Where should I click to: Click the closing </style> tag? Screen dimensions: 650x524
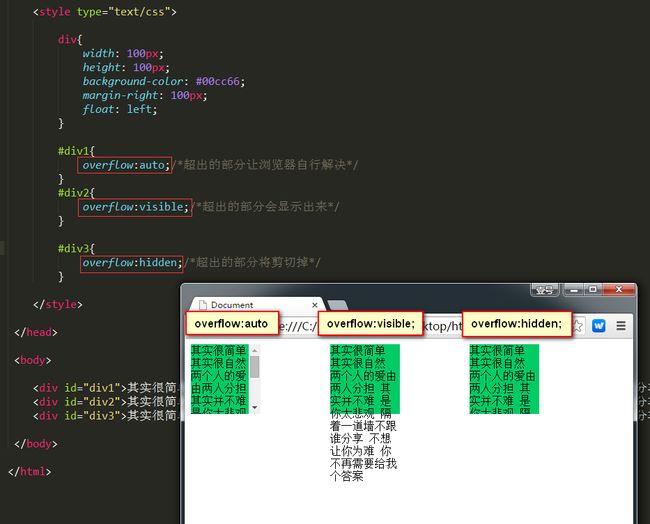58,304
